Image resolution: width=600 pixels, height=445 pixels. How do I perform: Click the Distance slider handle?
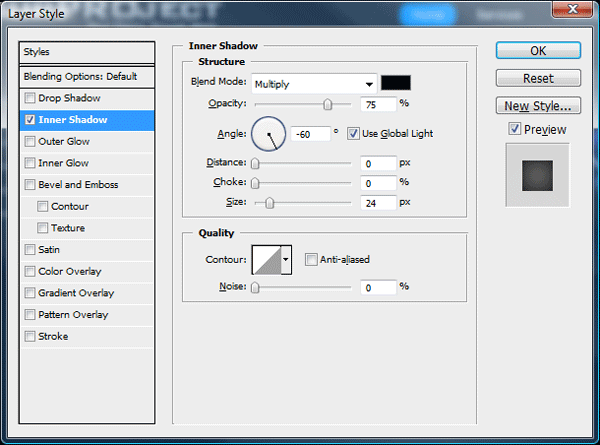[x=255, y=163]
